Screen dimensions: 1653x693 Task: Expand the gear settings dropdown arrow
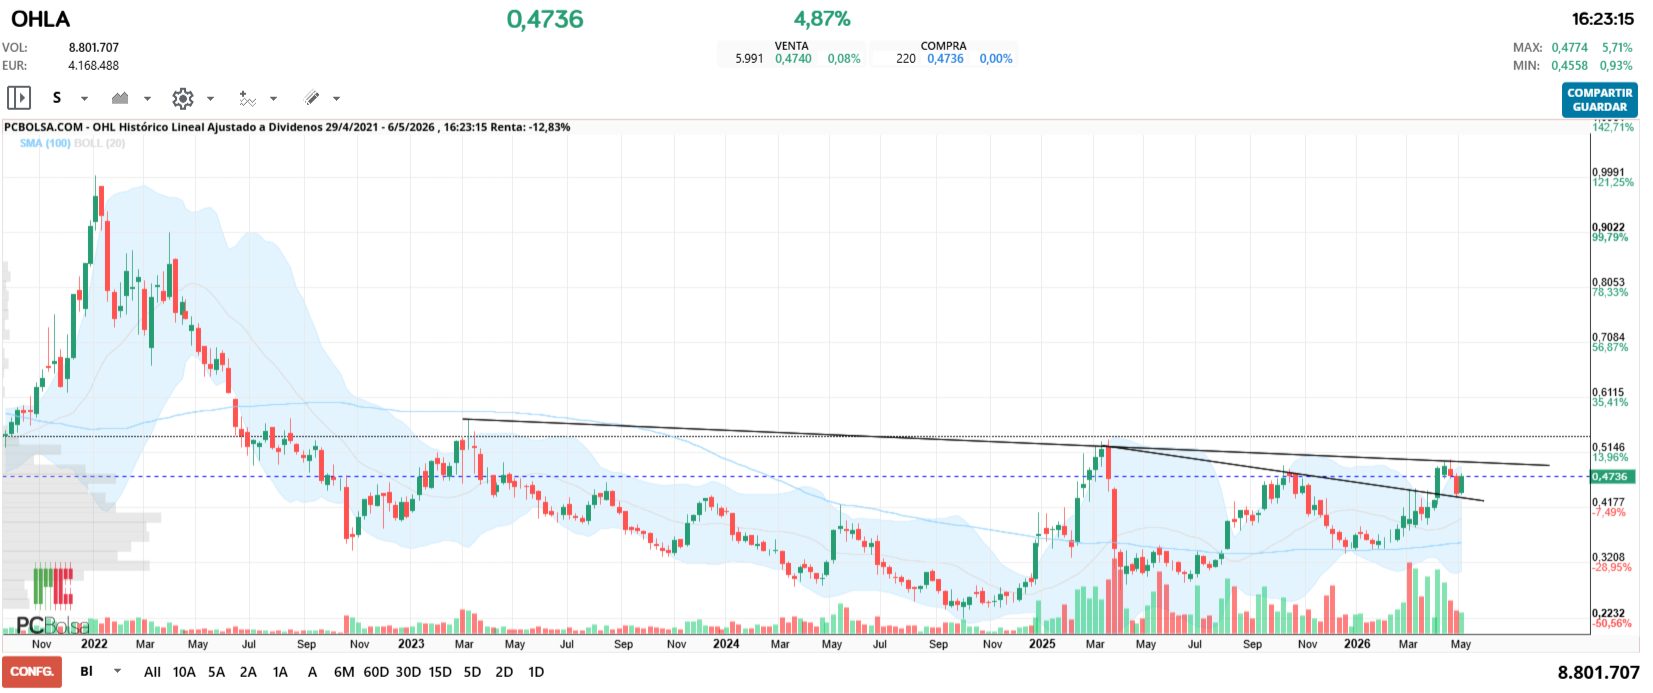210,99
